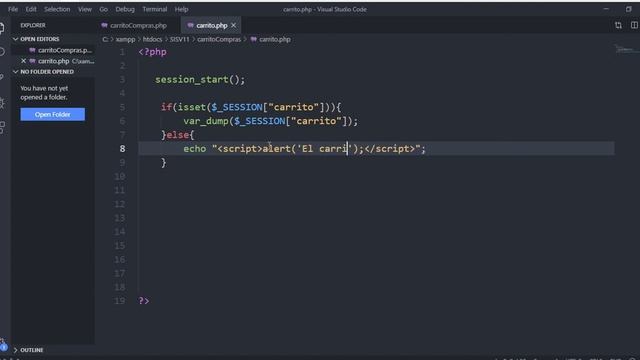Click the Open Folder button

click(x=53, y=114)
